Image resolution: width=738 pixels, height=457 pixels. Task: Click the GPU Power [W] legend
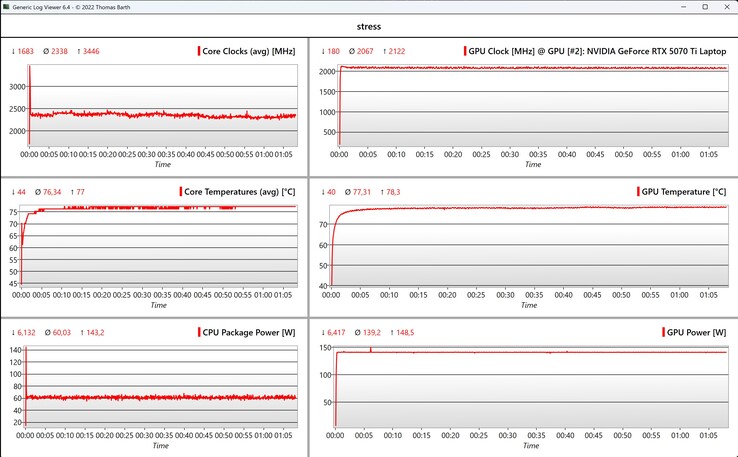[x=697, y=332]
